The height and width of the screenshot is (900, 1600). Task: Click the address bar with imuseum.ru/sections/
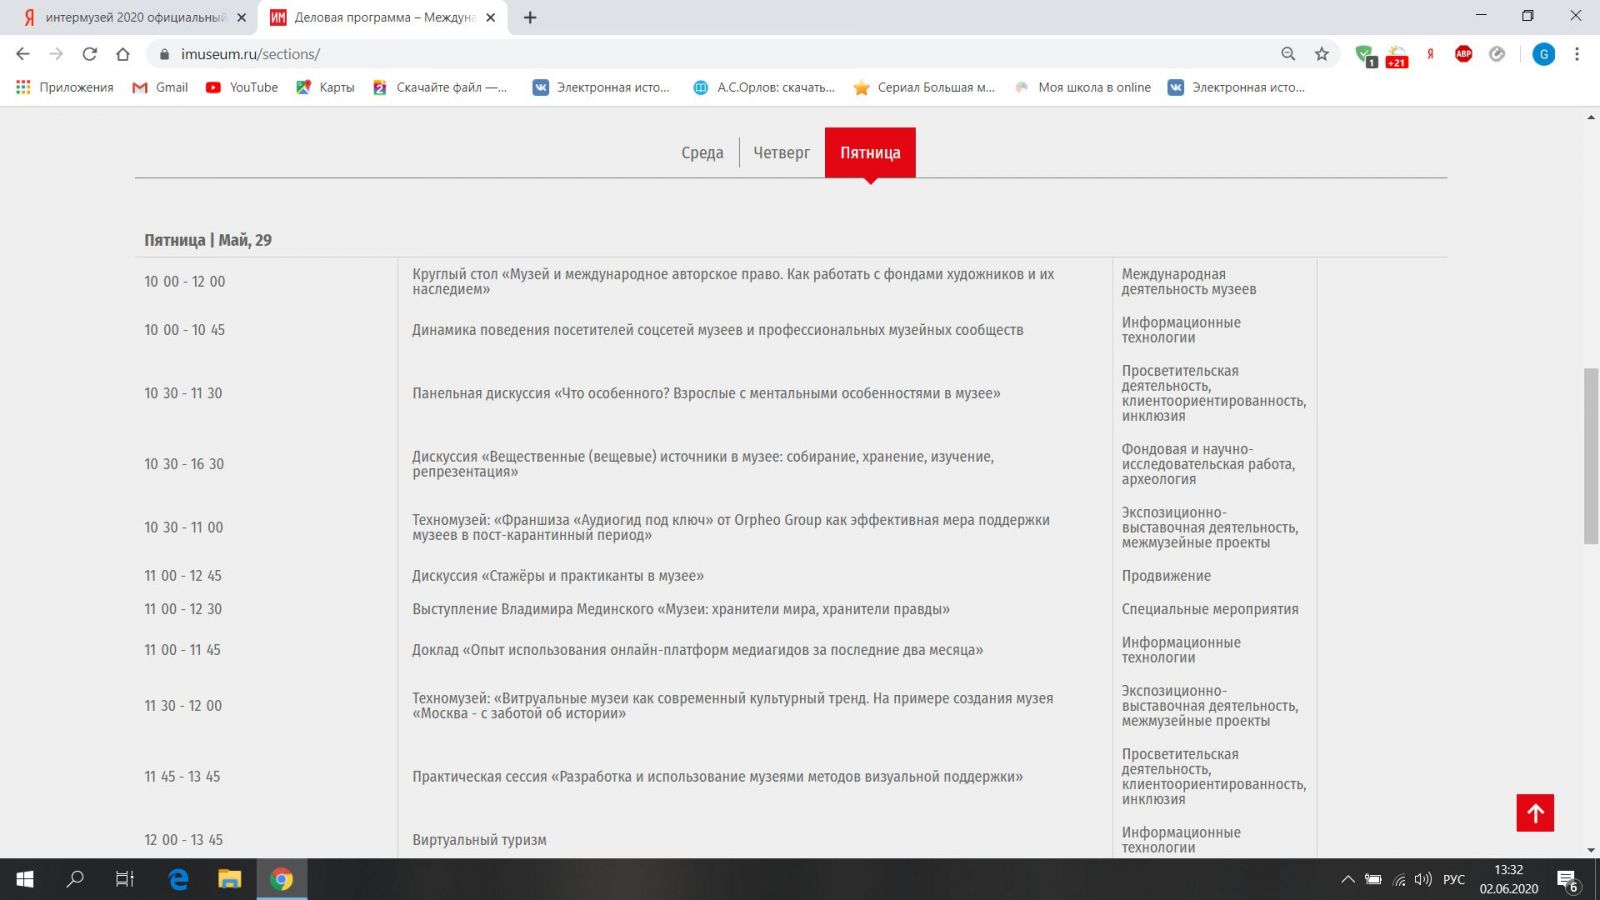pos(700,54)
